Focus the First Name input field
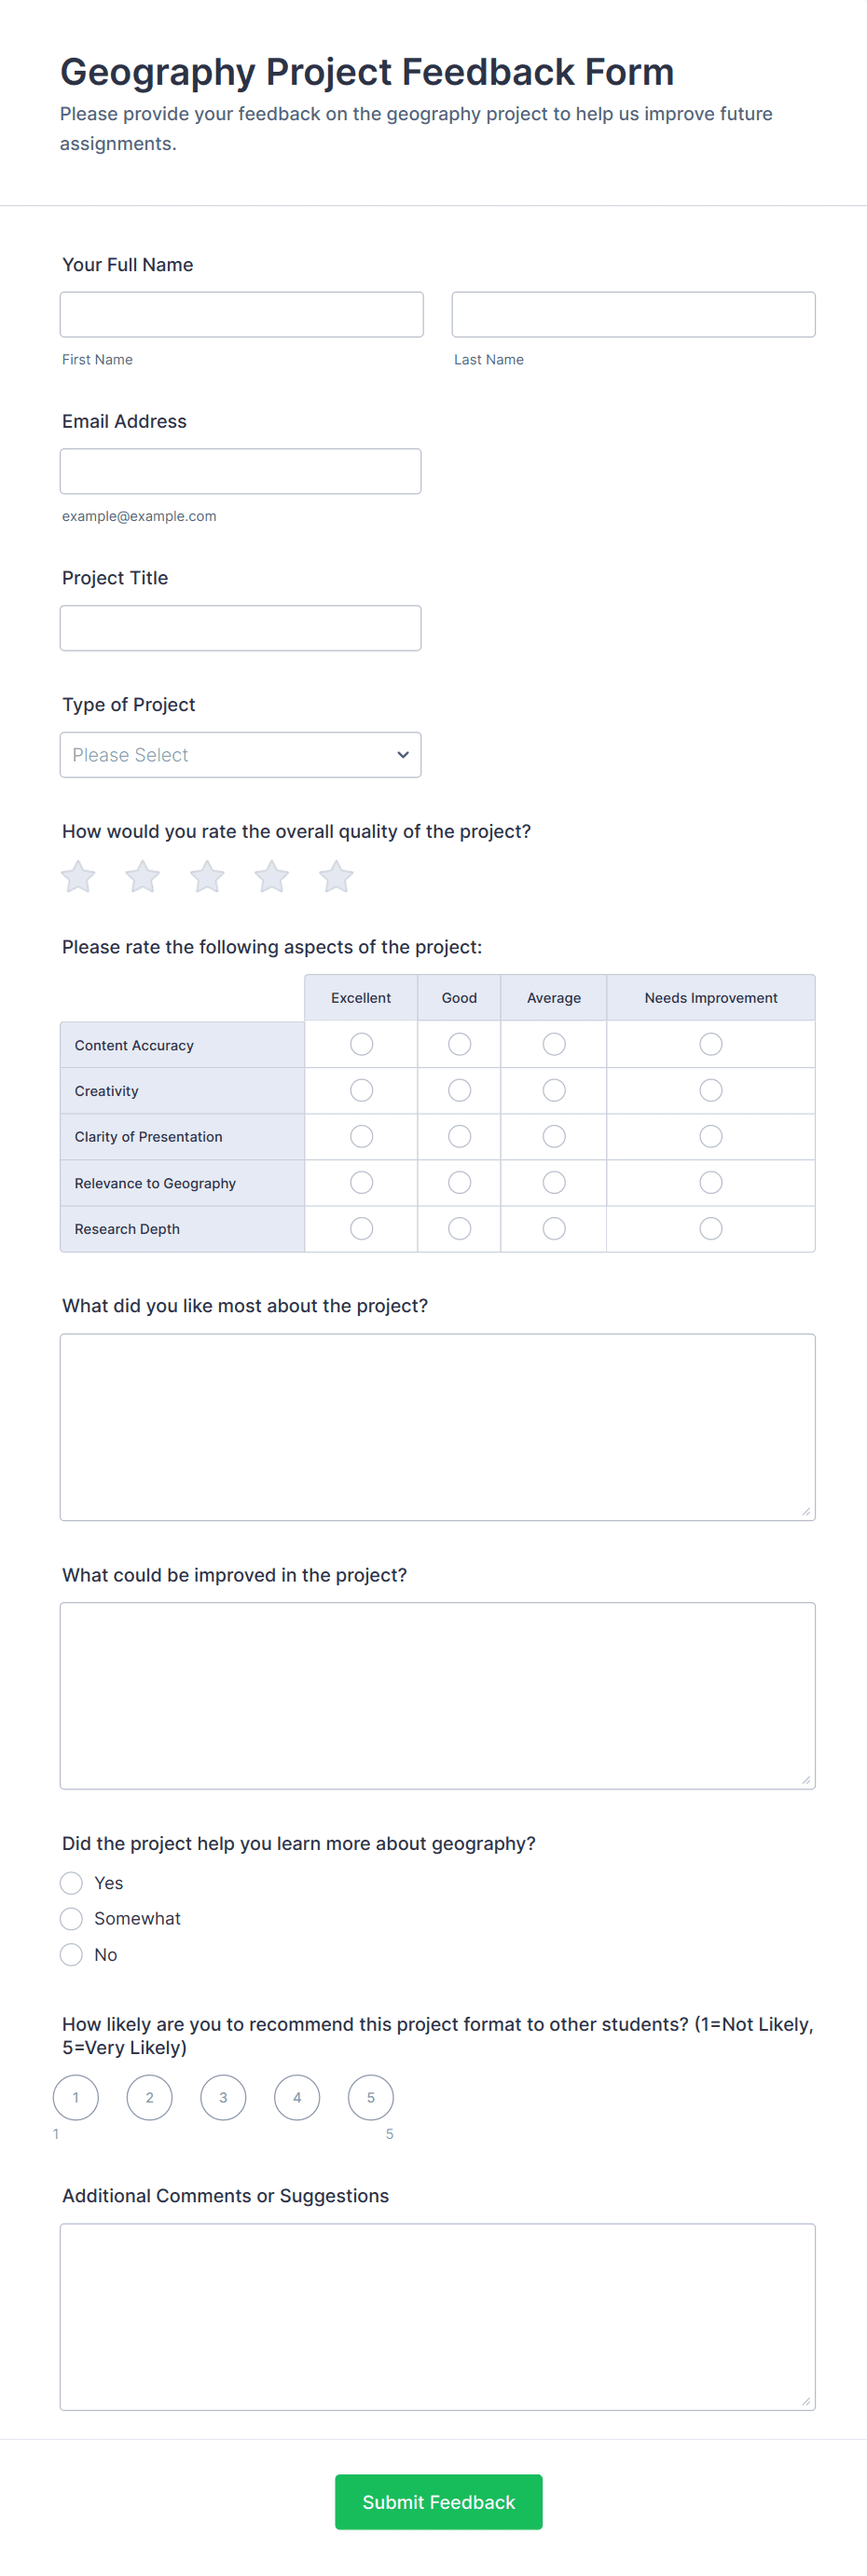 tap(241, 315)
